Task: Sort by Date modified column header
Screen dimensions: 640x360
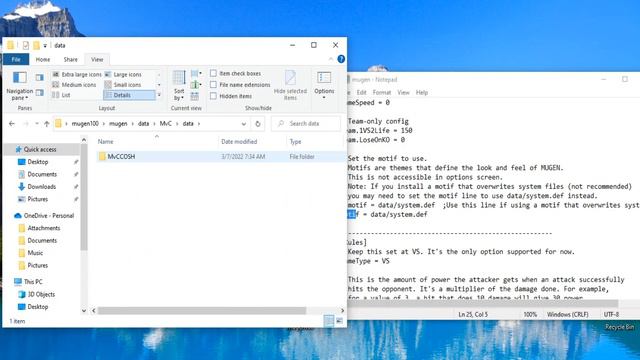Action: 252,142
